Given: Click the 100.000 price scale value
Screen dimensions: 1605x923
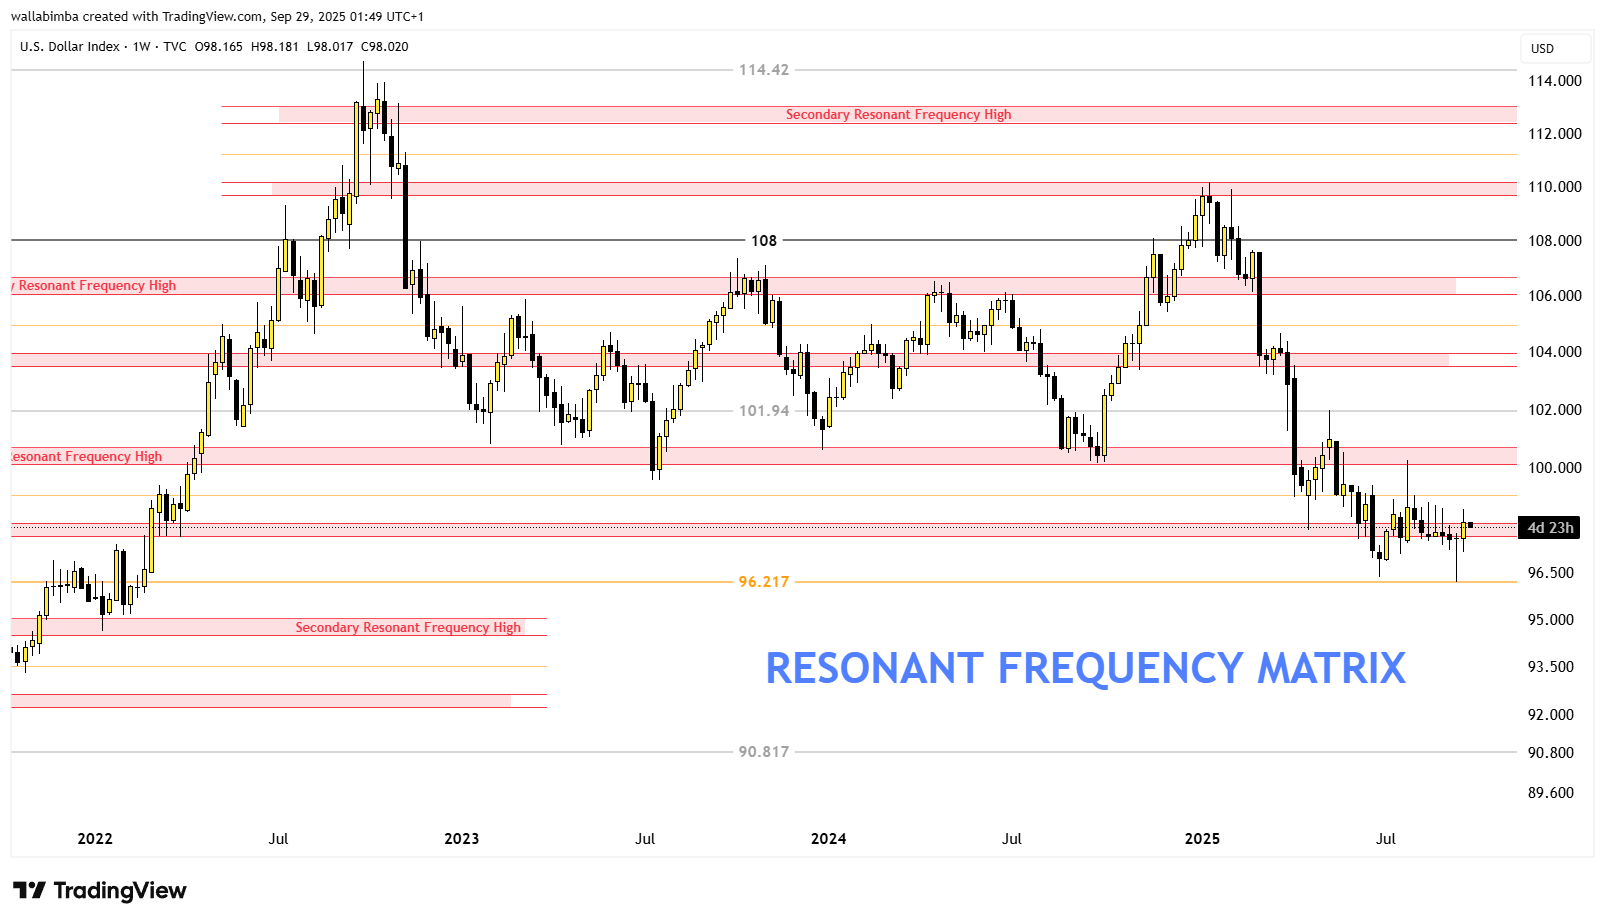Looking at the screenshot, I should [x=1554, y=468].
